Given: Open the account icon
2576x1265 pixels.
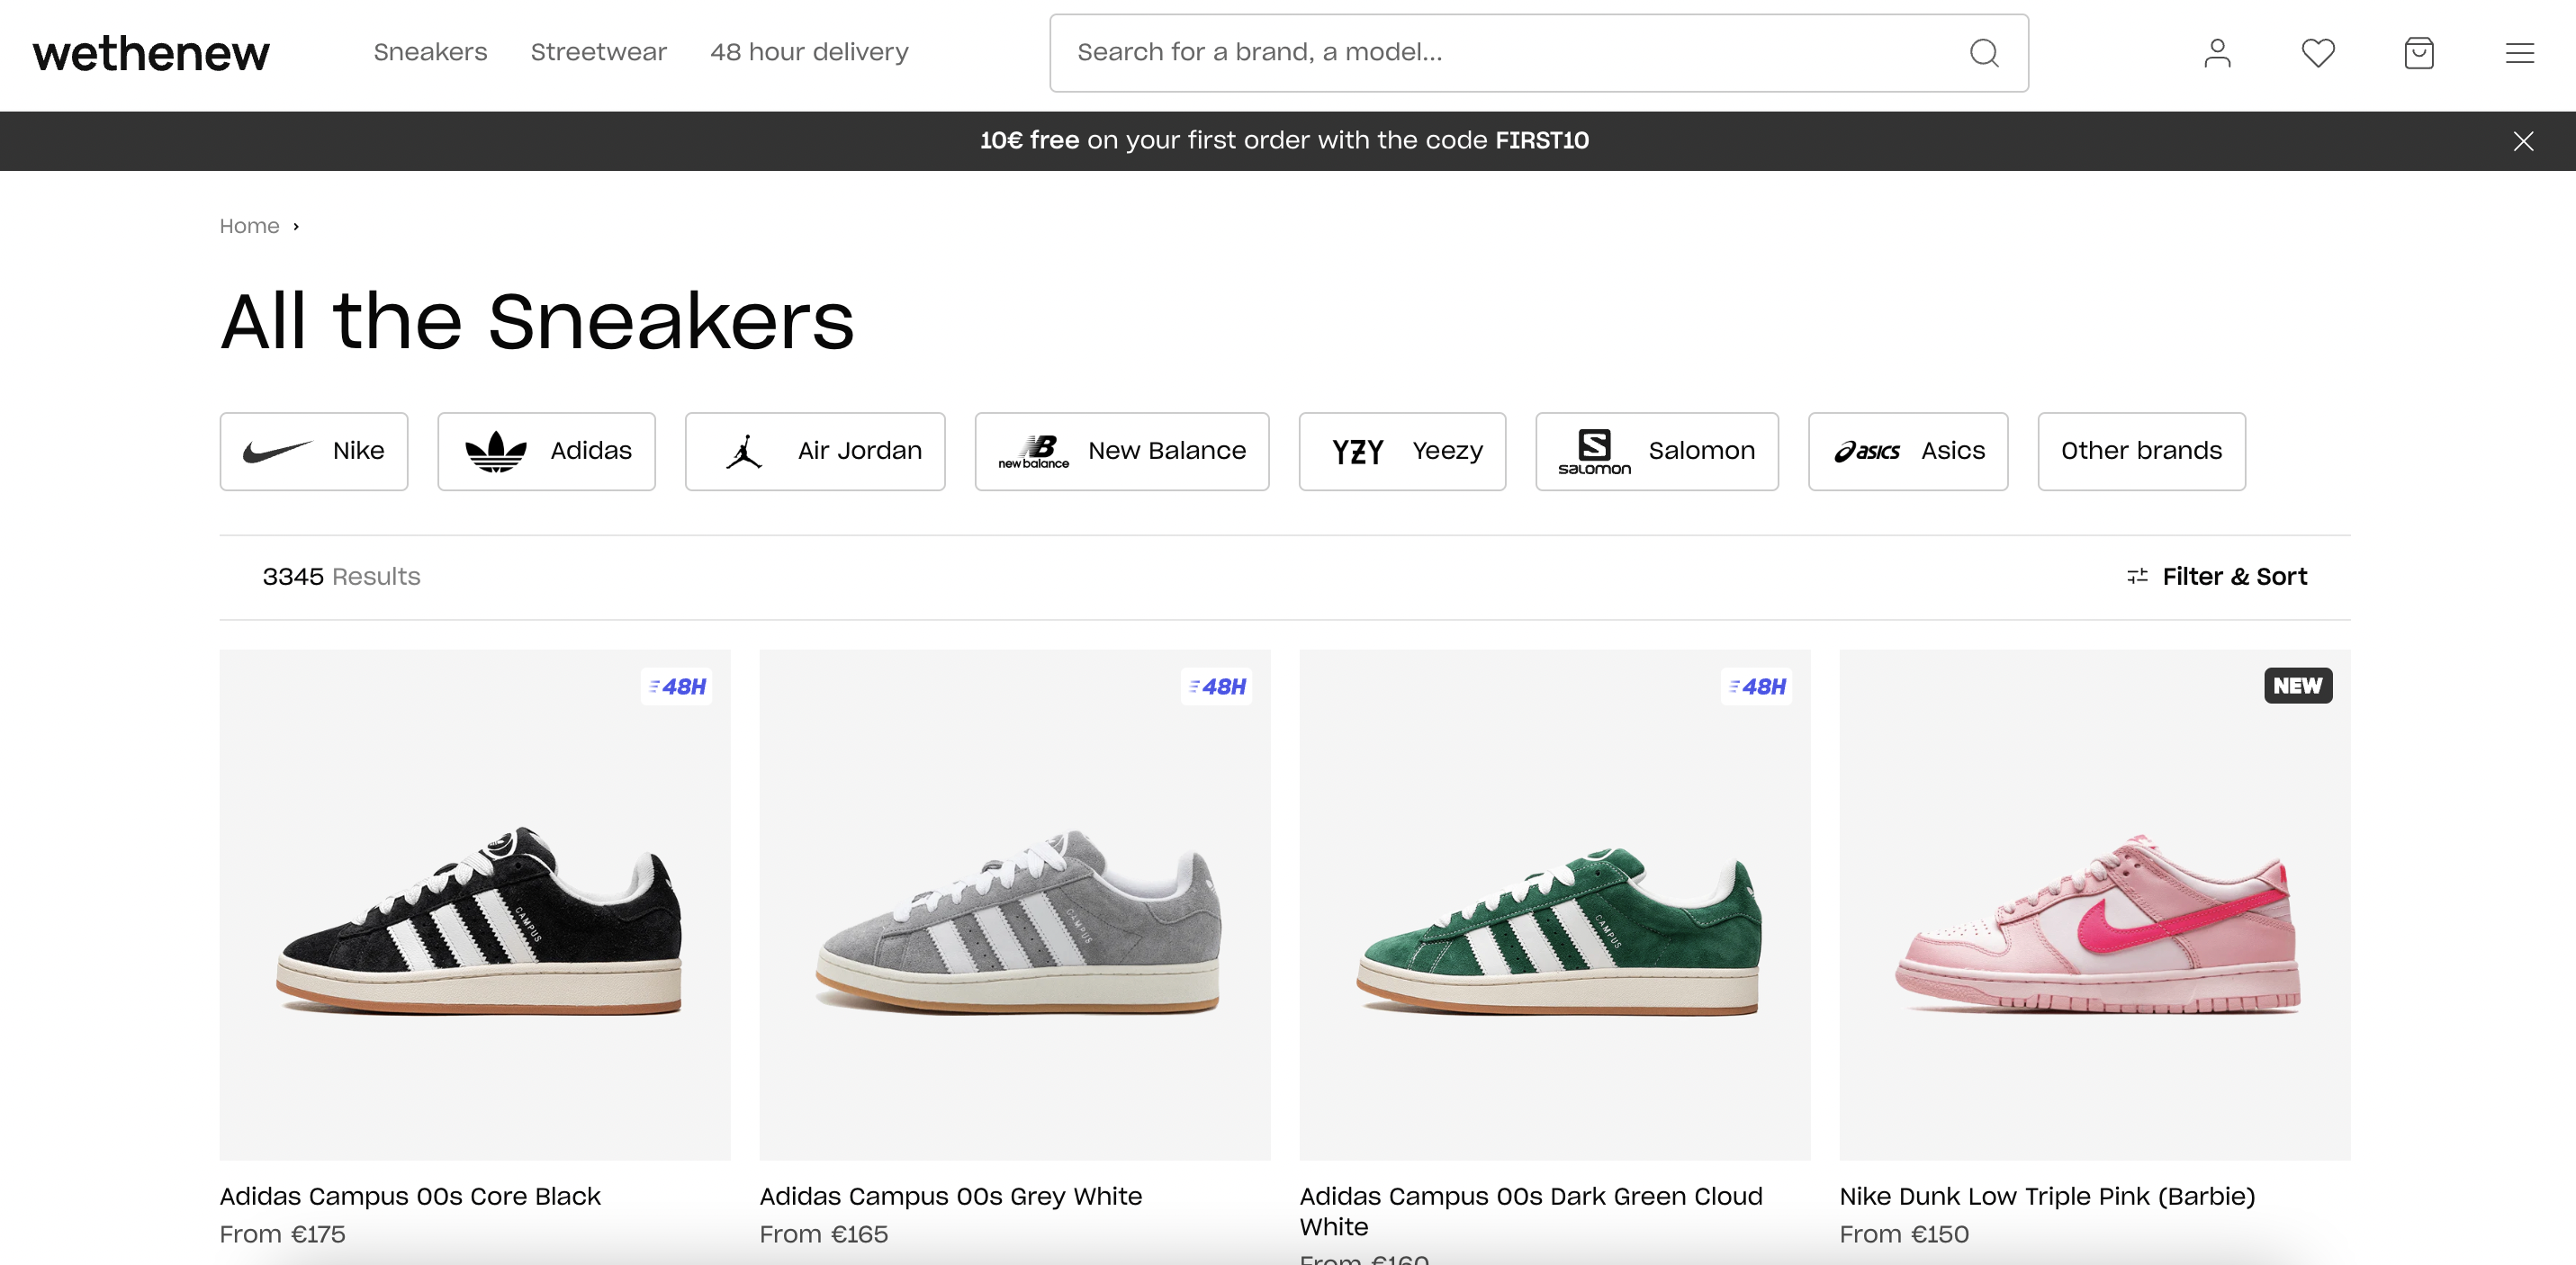Looking at the screenshot, I should click(2217, 53).
